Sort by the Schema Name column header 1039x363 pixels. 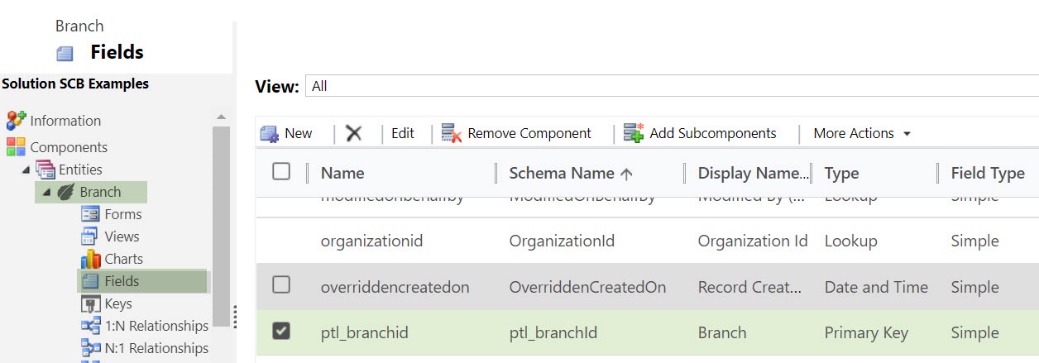(x=571, y=174)
